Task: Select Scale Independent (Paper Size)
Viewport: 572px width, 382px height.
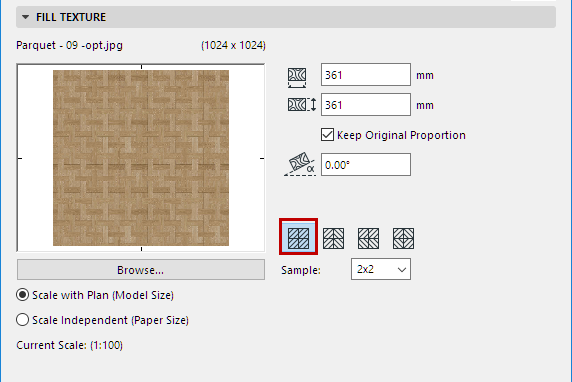Action: (x=22, y=320)
